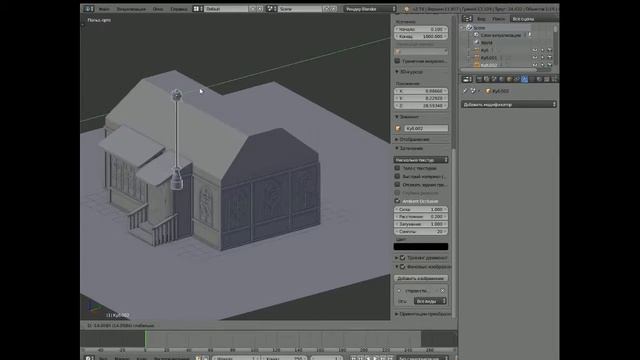Open the Constraints properties tab icon
Viewport: 640px width, 360px height.
click(x=516, y=79)
